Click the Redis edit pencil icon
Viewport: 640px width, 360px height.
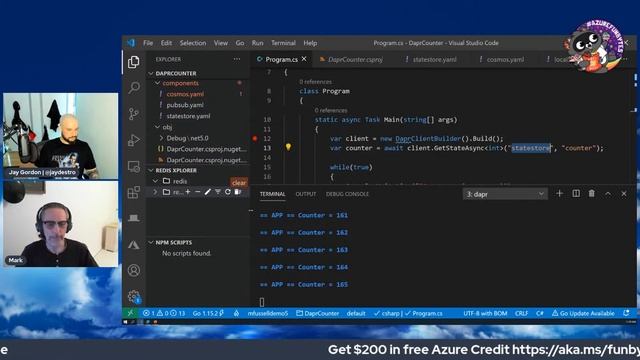[208, 192]
